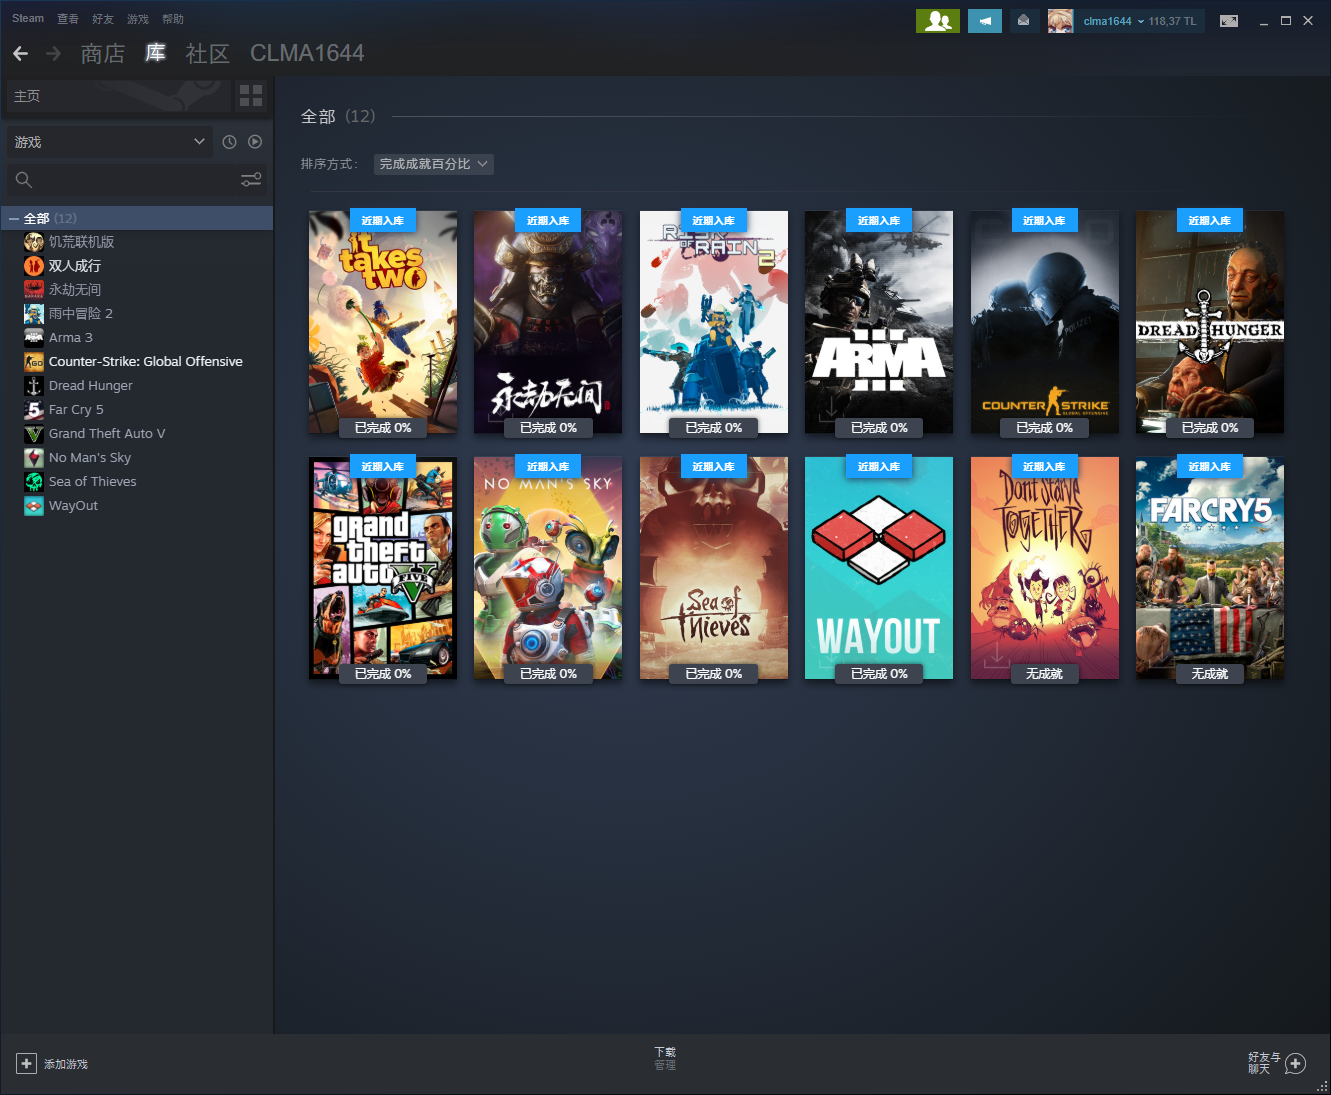
Task: Click Grand Theft Auto V sidebar icon
Action: point(34,434)
